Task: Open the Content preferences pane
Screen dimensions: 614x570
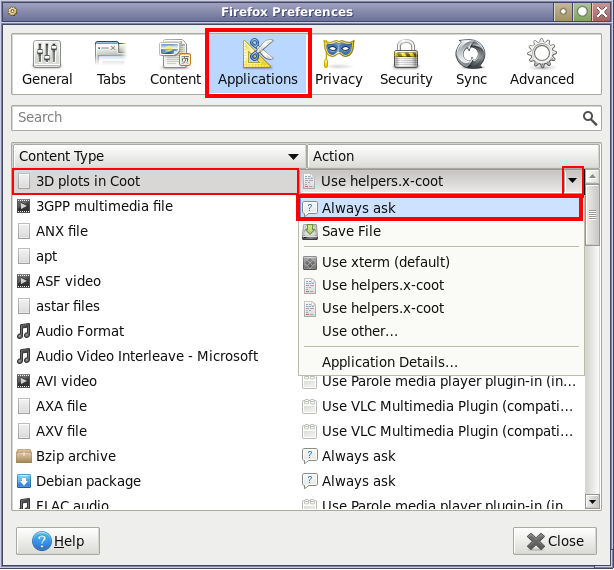Action: tap(175, 63)
